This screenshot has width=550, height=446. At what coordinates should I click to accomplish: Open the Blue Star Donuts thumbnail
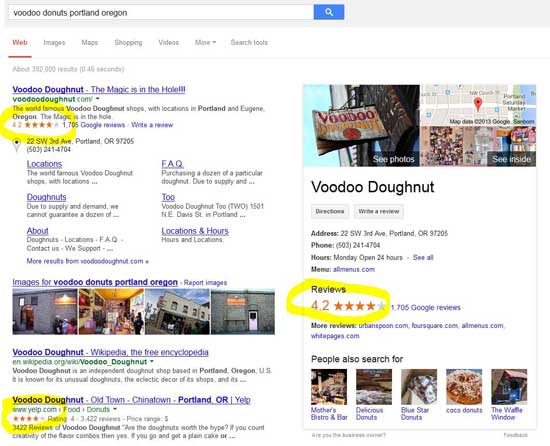click(419, 387)
